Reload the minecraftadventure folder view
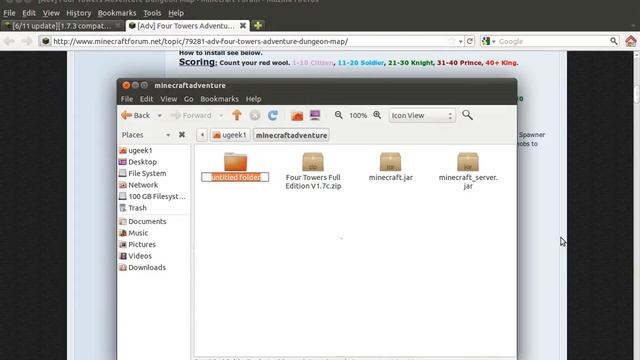 (x=273, y=116)
